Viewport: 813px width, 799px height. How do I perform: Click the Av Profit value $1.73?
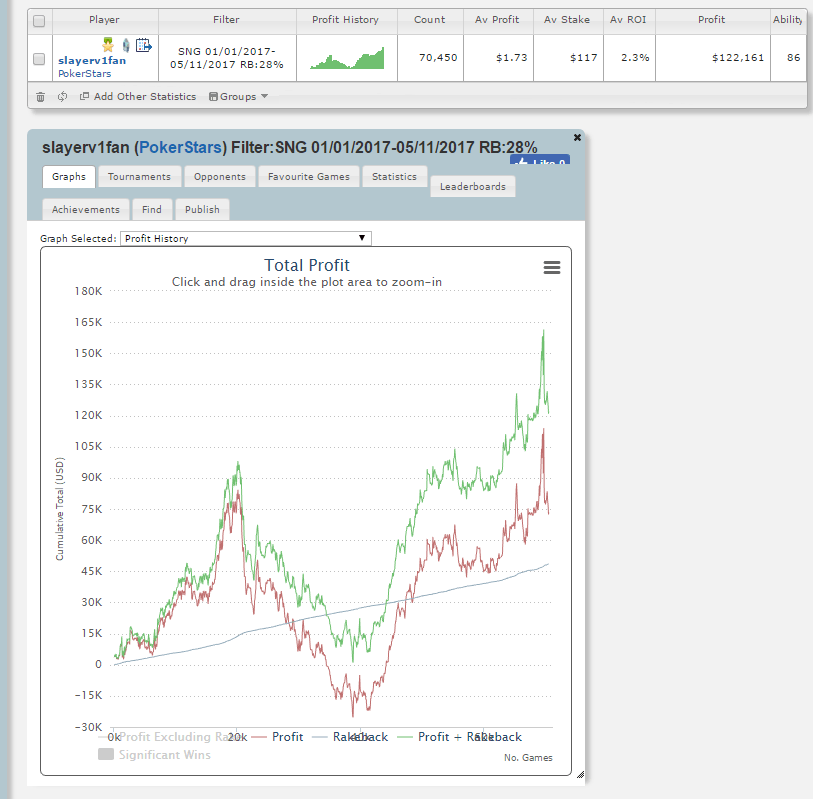[x=512, y=58]
